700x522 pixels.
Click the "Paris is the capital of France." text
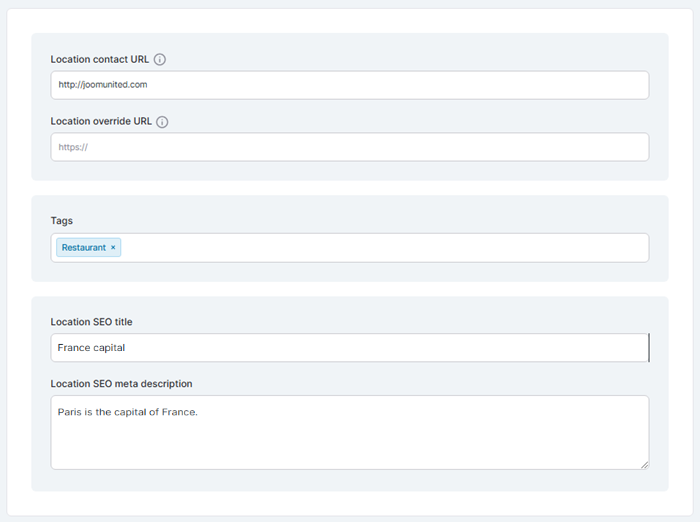(127, 411)
